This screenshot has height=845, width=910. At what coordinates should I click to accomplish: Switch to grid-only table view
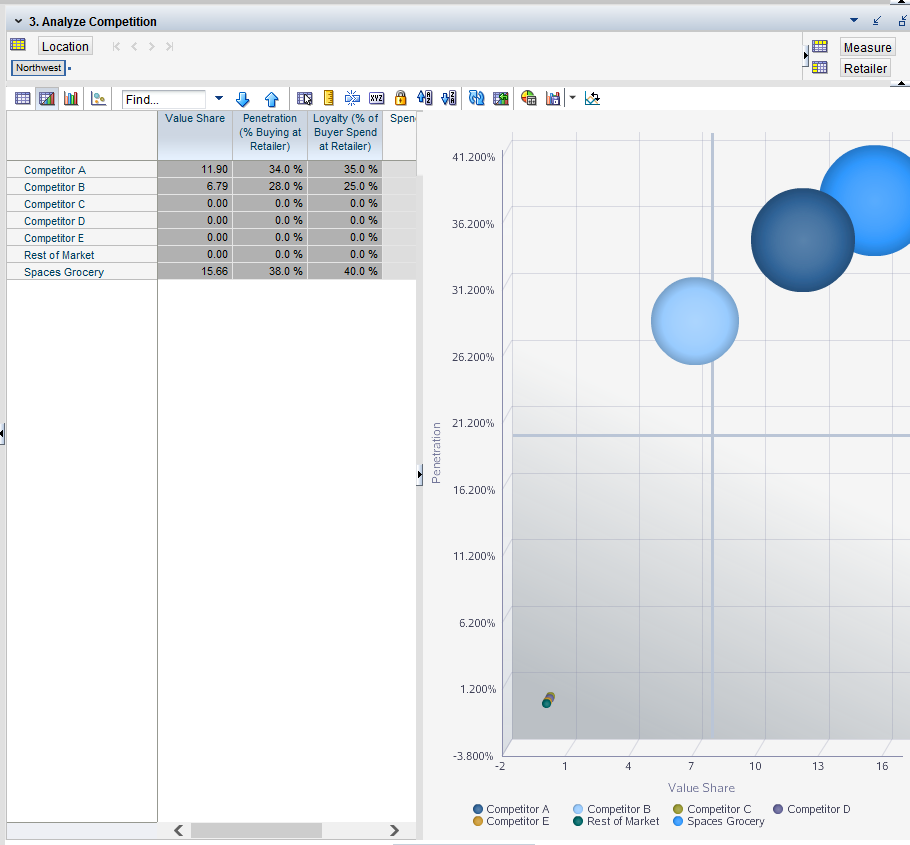pos(22,98)
